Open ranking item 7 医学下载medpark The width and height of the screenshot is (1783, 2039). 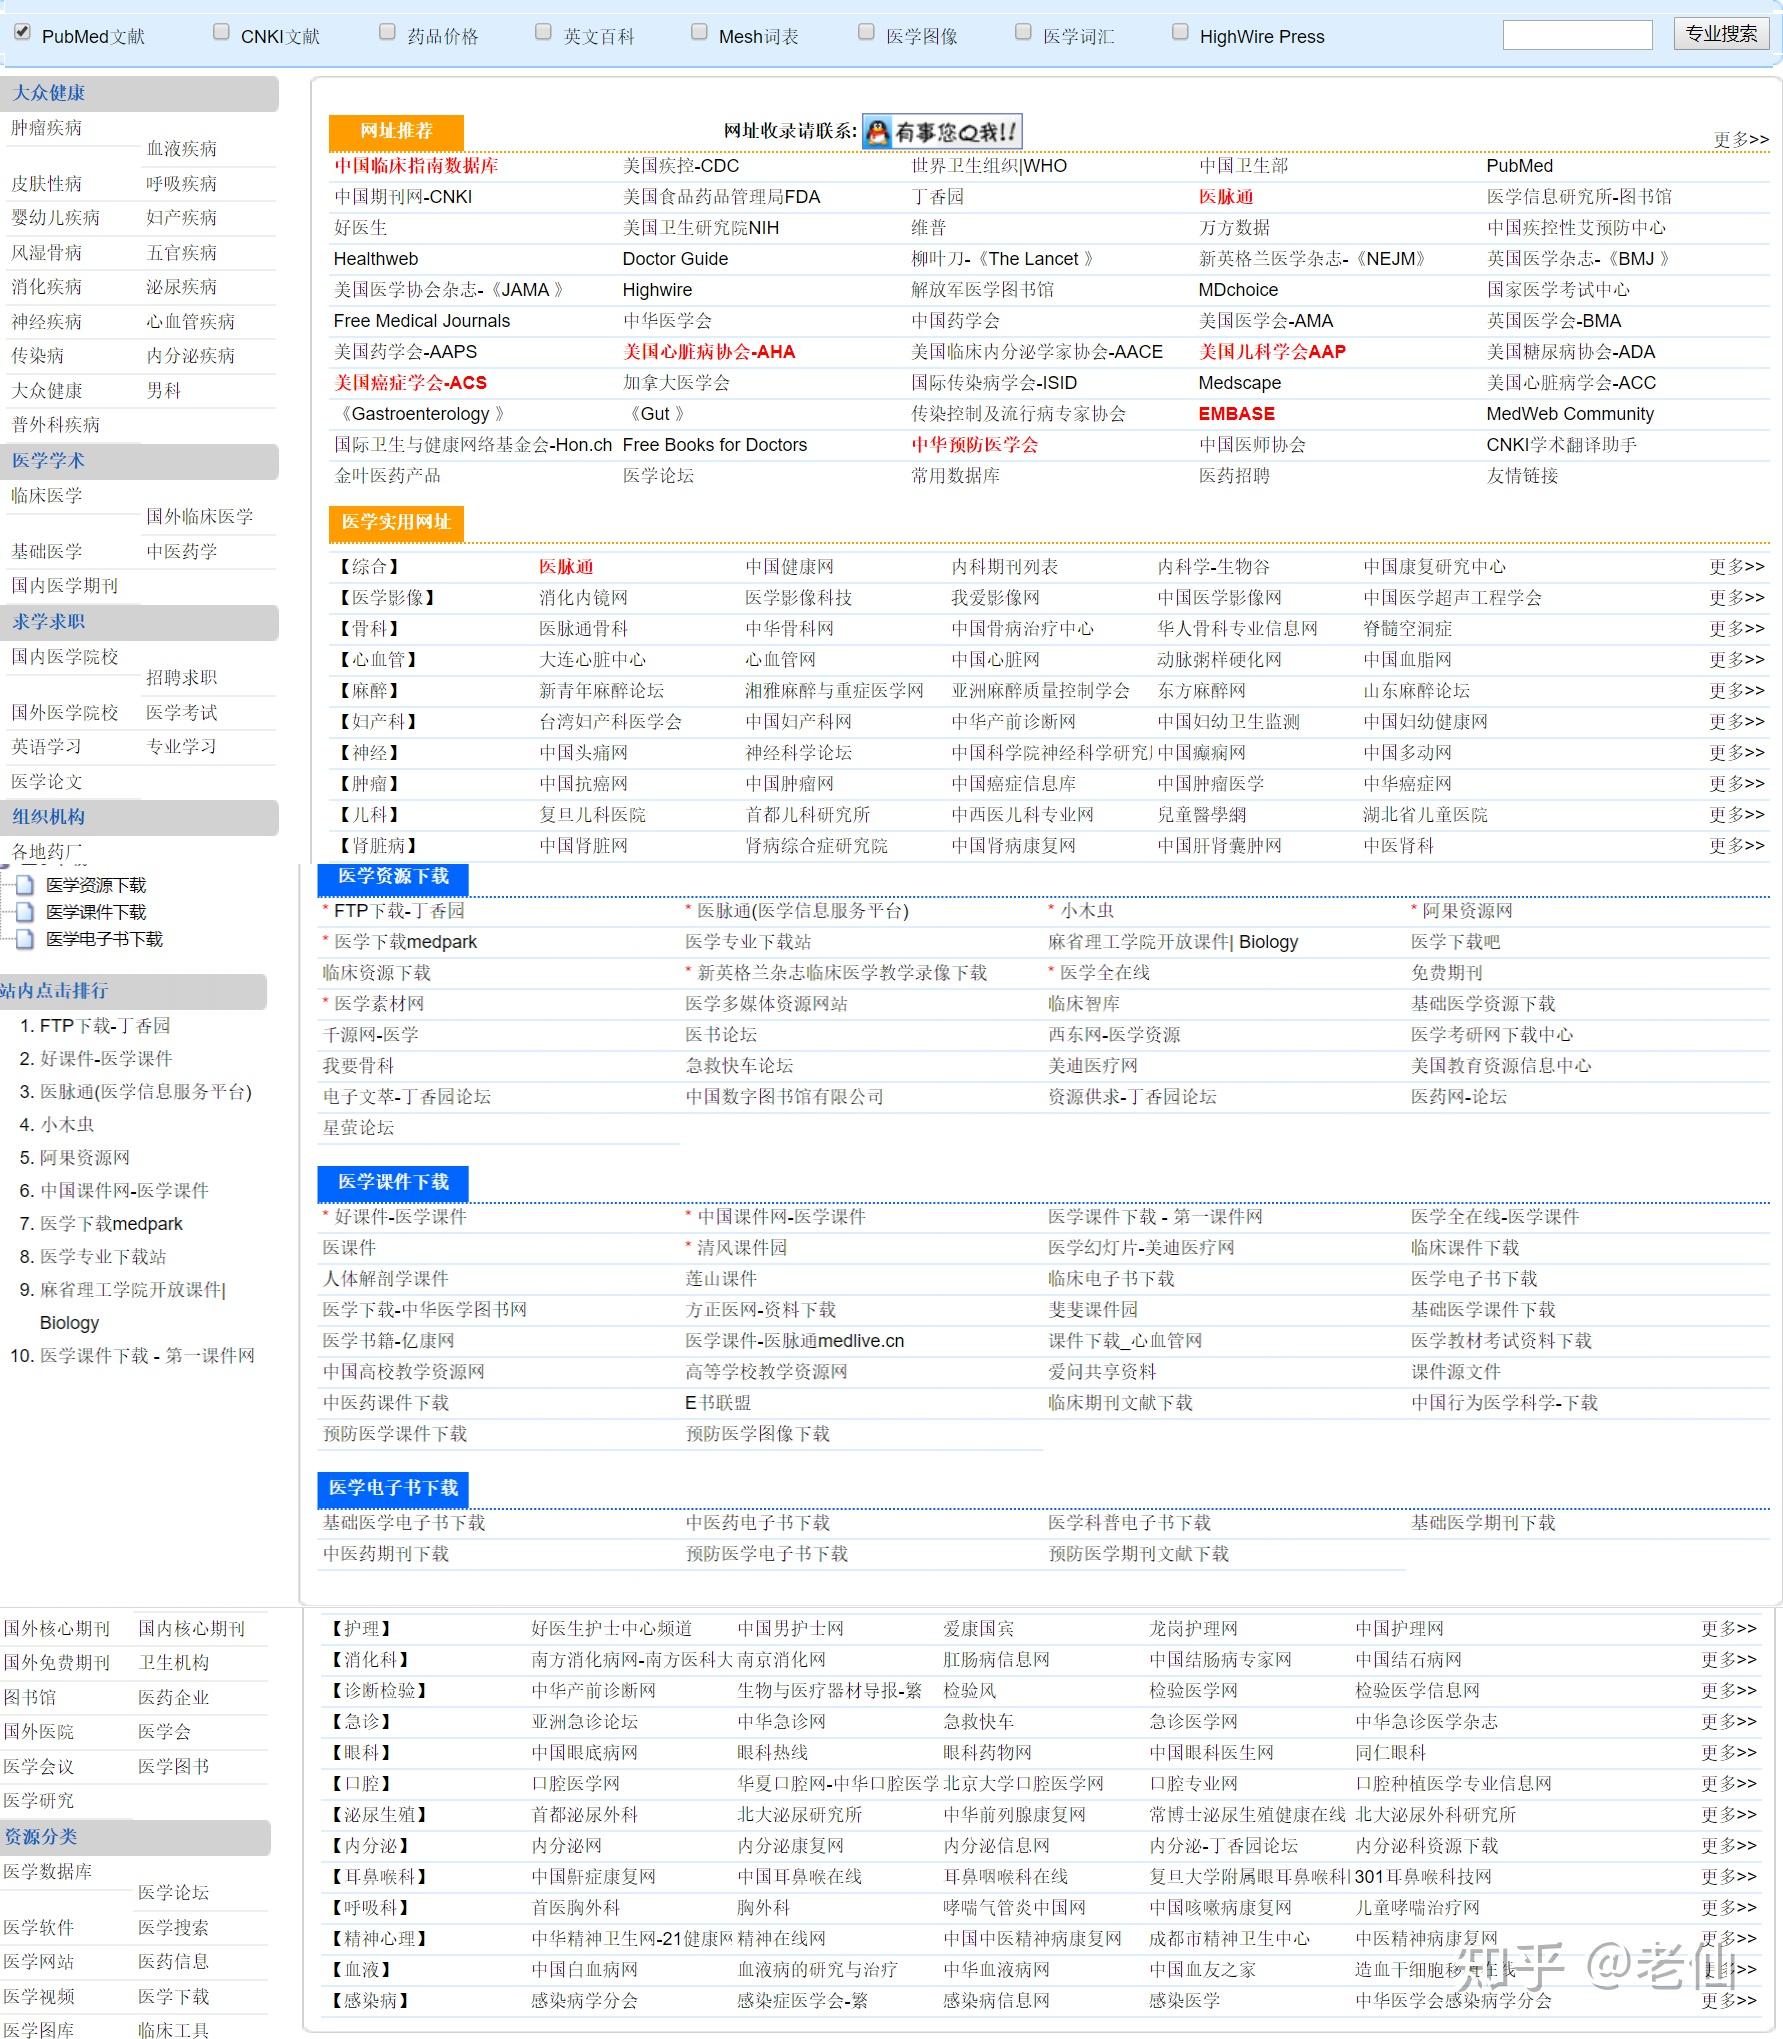tap(111, 1224)
